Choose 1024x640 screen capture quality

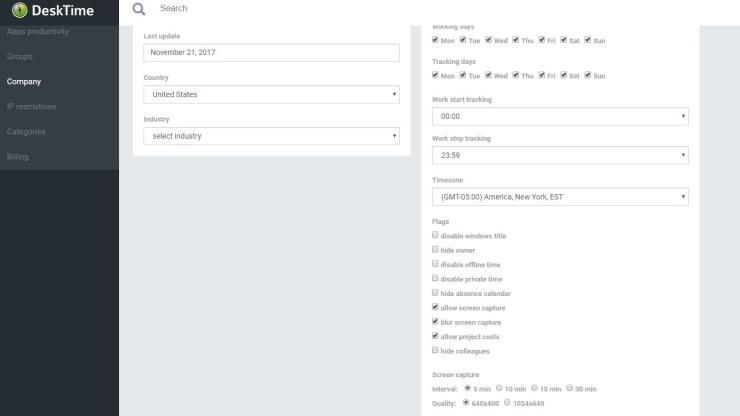[507, 402]
